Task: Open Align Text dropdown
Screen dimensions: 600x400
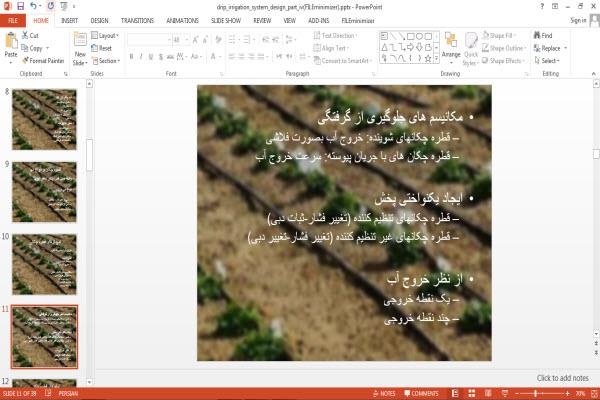Action: tap(331, 48)
